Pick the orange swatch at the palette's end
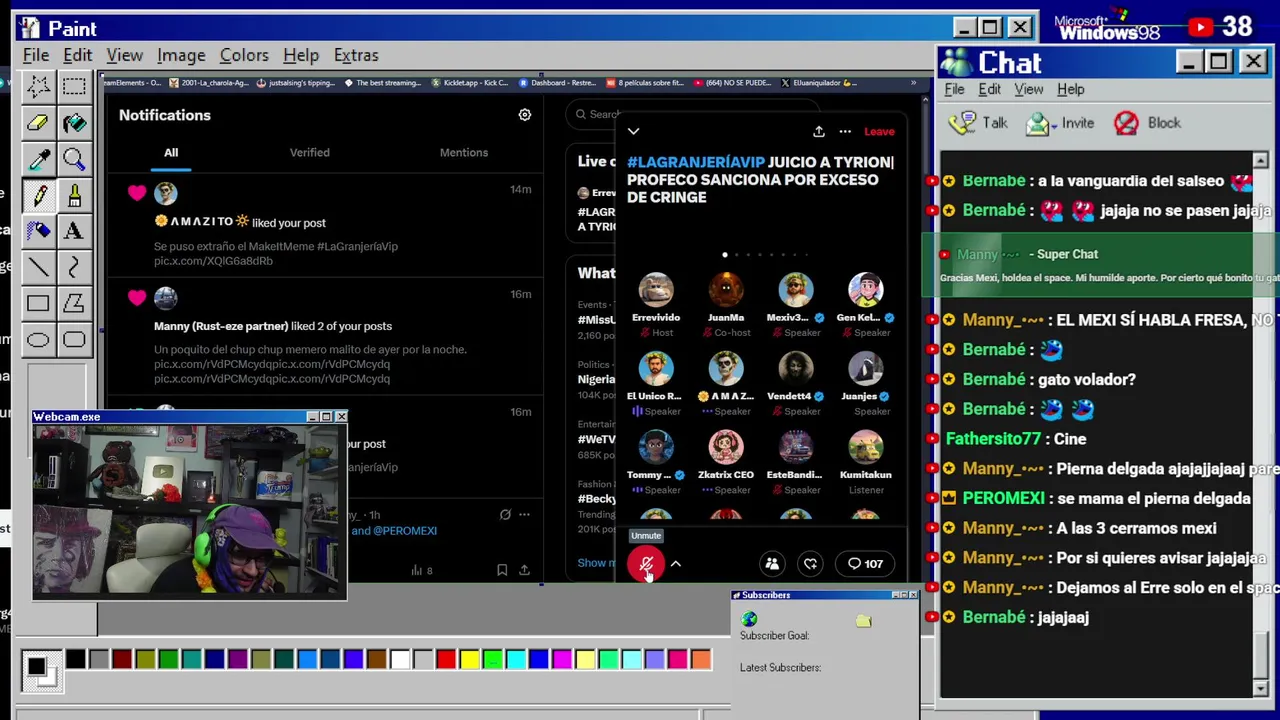Viewport: 1280px width, 720px height. [700, 659]
